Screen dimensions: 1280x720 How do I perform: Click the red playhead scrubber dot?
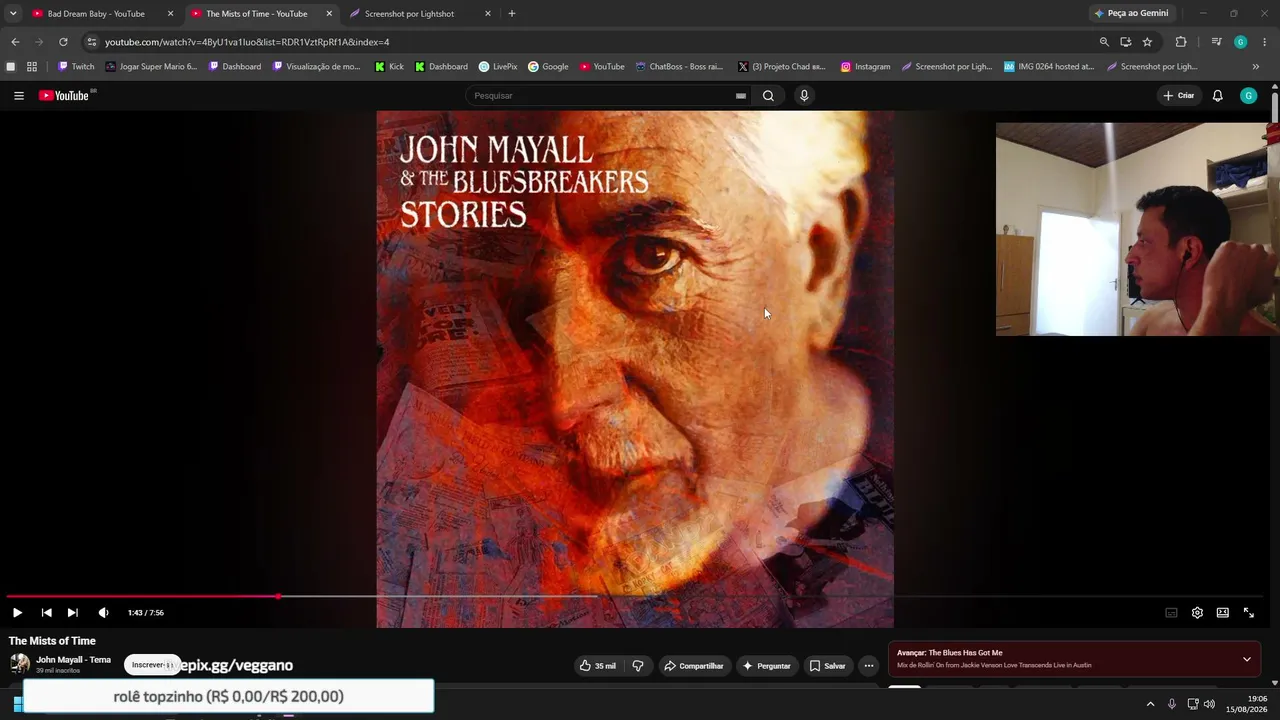(x=278, y=597)
